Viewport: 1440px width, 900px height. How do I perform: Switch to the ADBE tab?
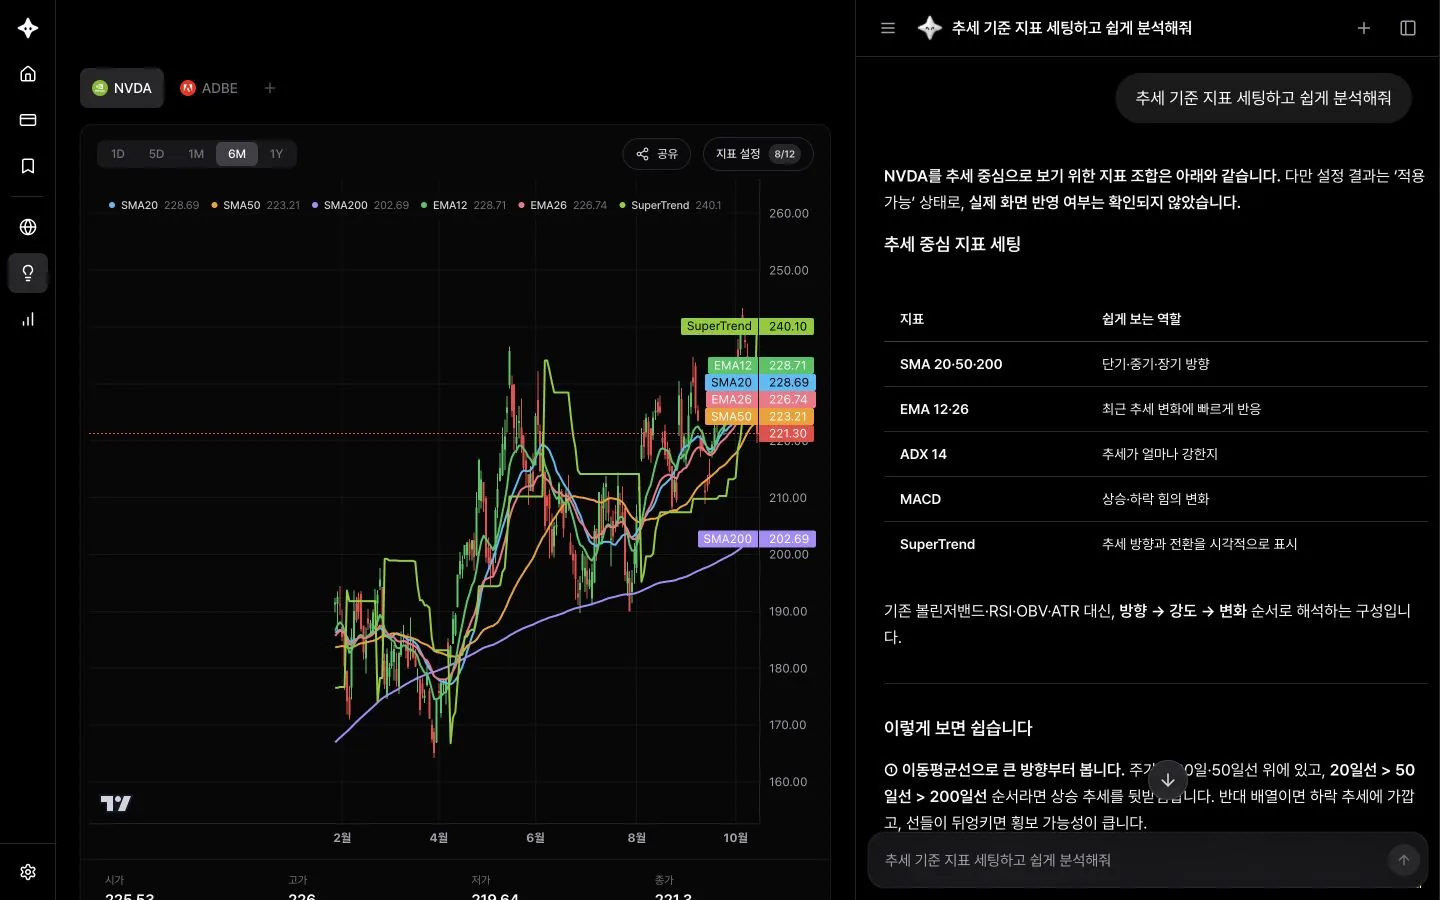point(209,88)
